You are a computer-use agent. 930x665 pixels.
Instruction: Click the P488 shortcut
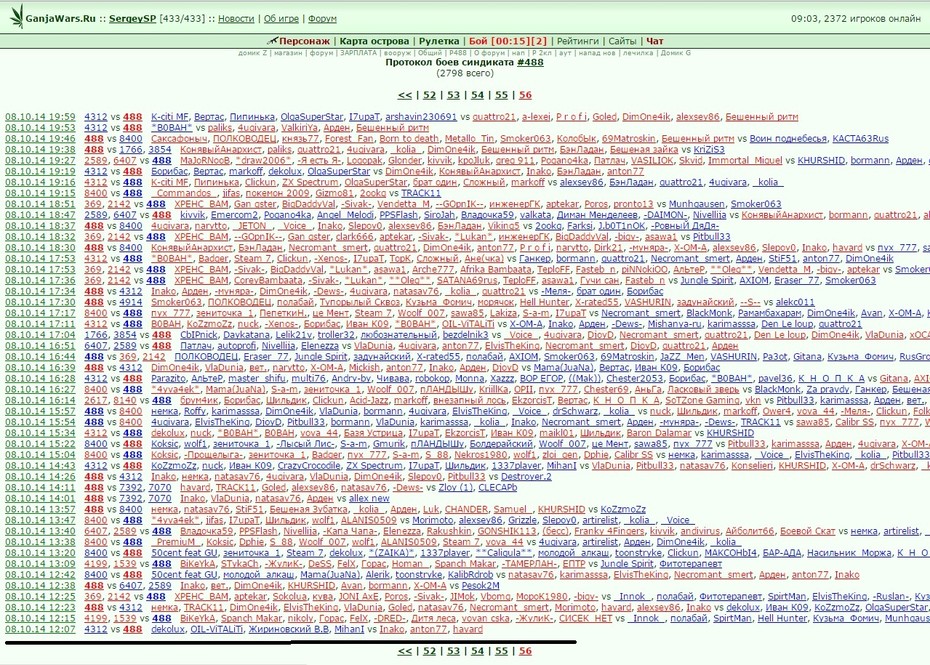[458, 53]
